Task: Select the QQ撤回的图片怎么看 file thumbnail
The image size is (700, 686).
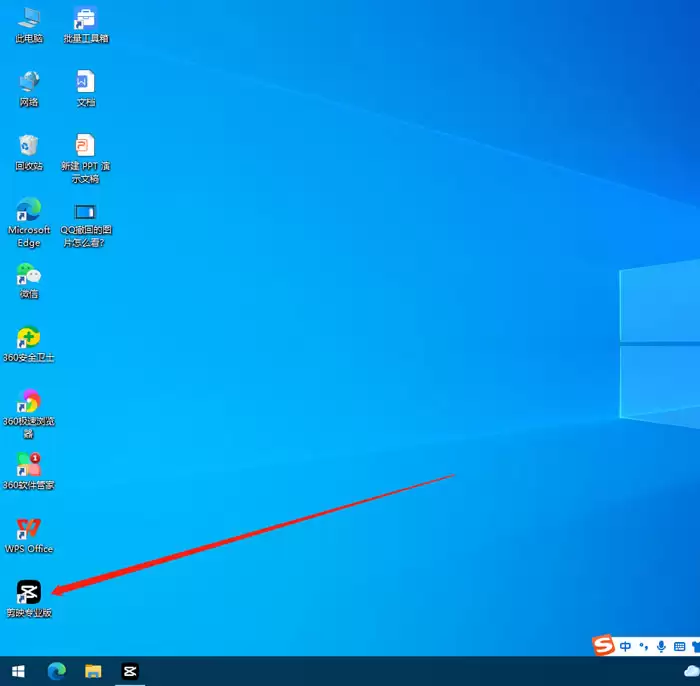Action: [86, 211]
